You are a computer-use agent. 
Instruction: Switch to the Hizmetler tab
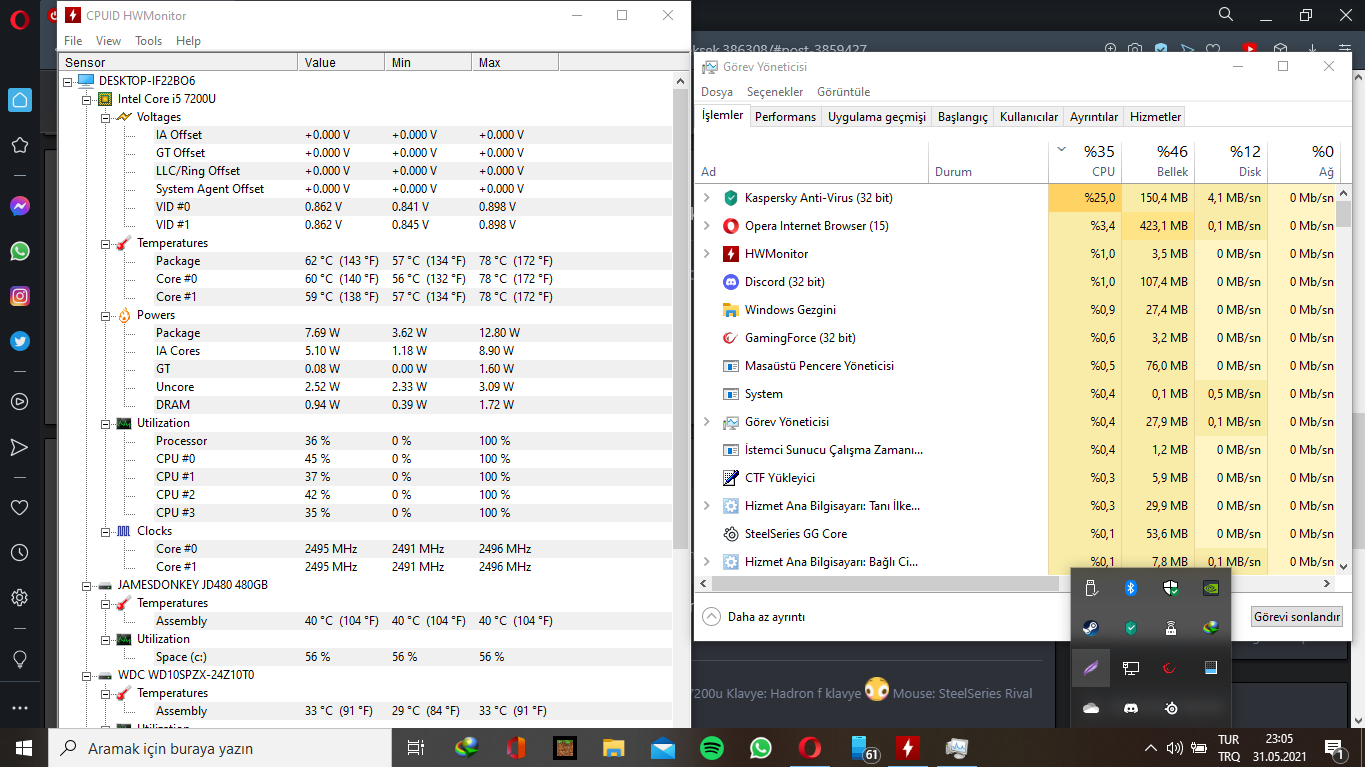(1155, 117)
